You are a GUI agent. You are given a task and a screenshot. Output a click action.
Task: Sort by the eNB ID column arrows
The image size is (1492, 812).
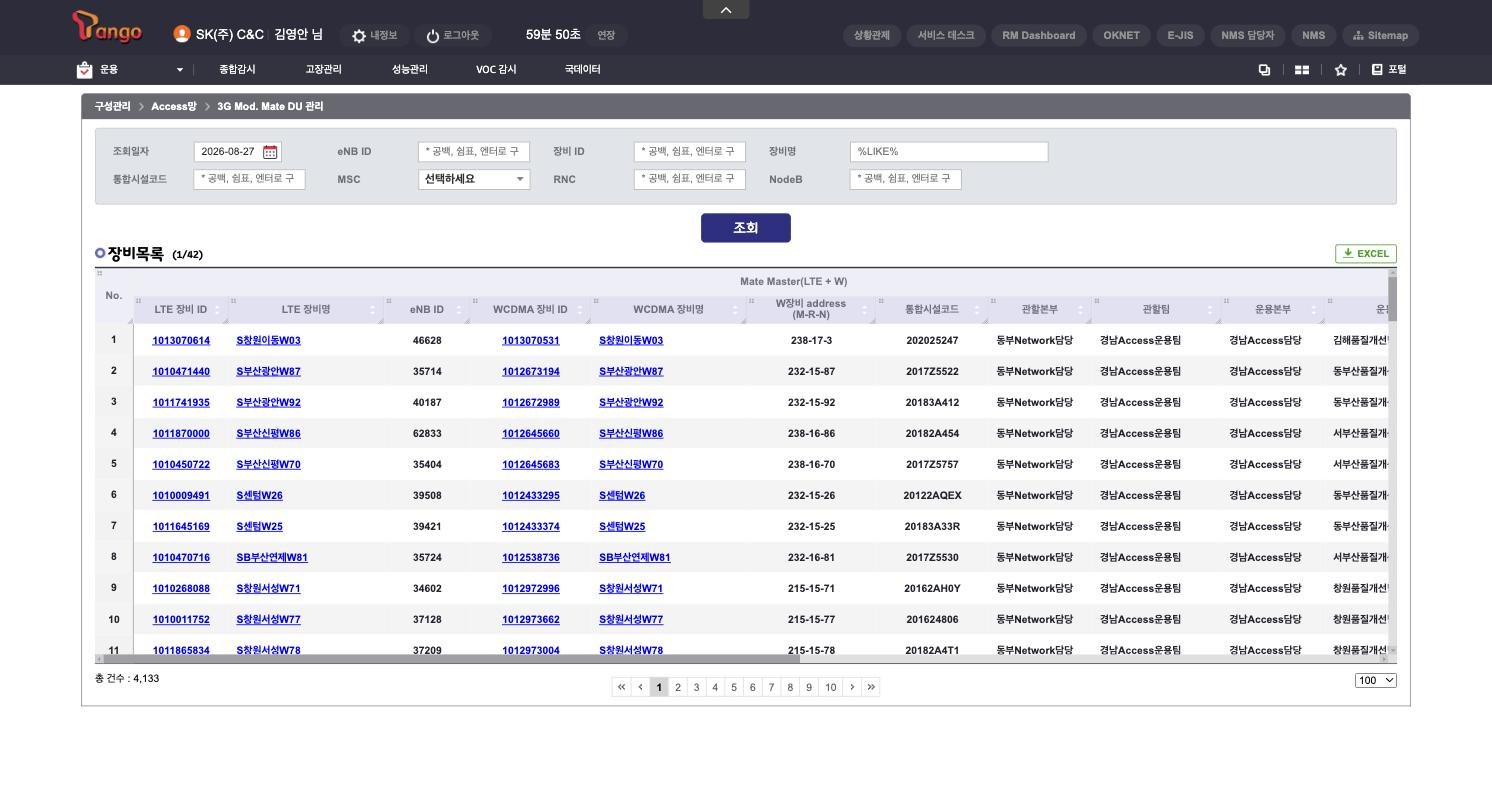click(459, 310)
